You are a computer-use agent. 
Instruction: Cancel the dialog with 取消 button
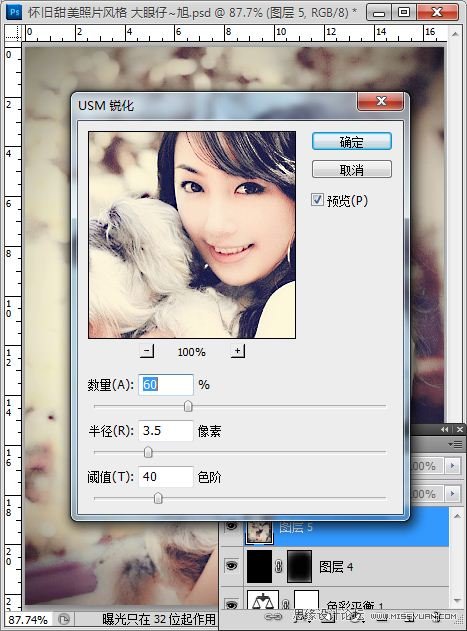click(351, 169)
